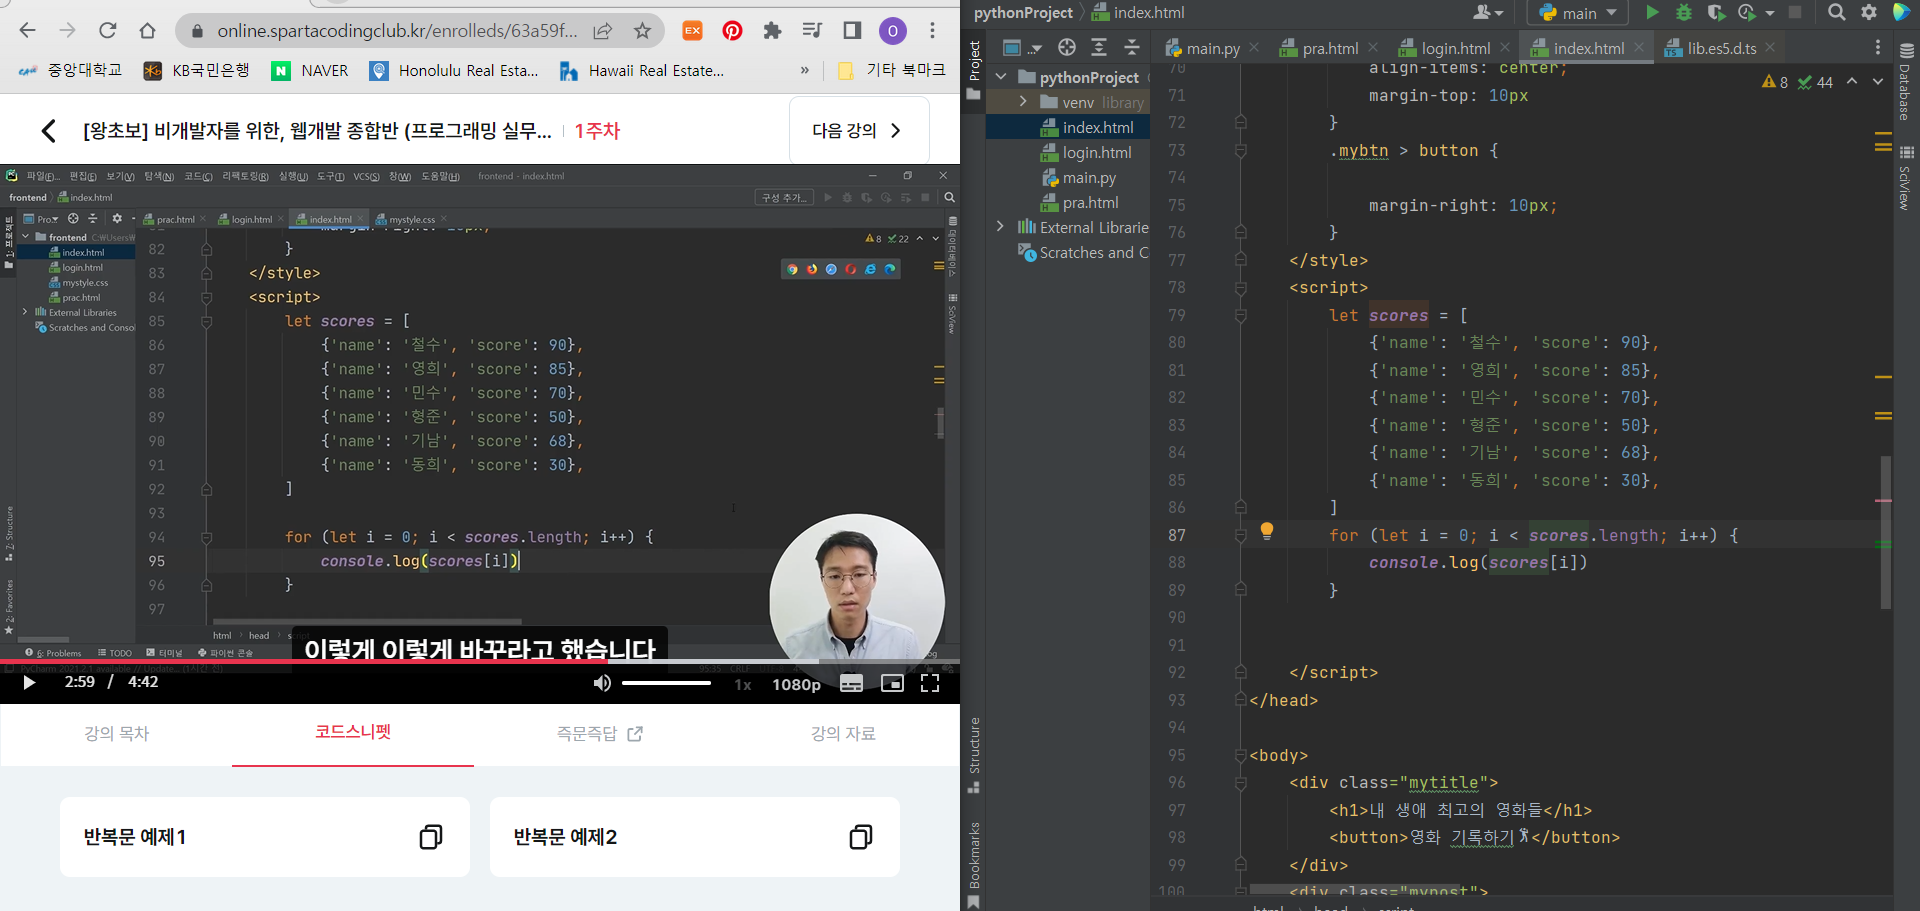
Task: Open the Bookmarks tool window
Action: (974, 865)
